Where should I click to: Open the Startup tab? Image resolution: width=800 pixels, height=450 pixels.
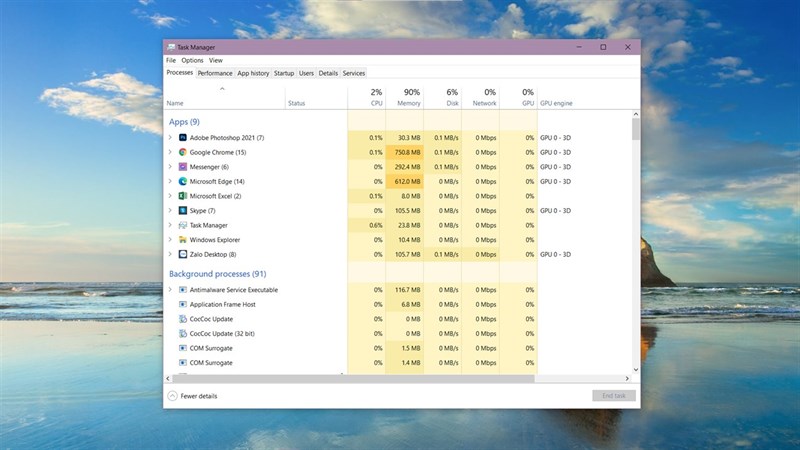(x=284, y=73)
